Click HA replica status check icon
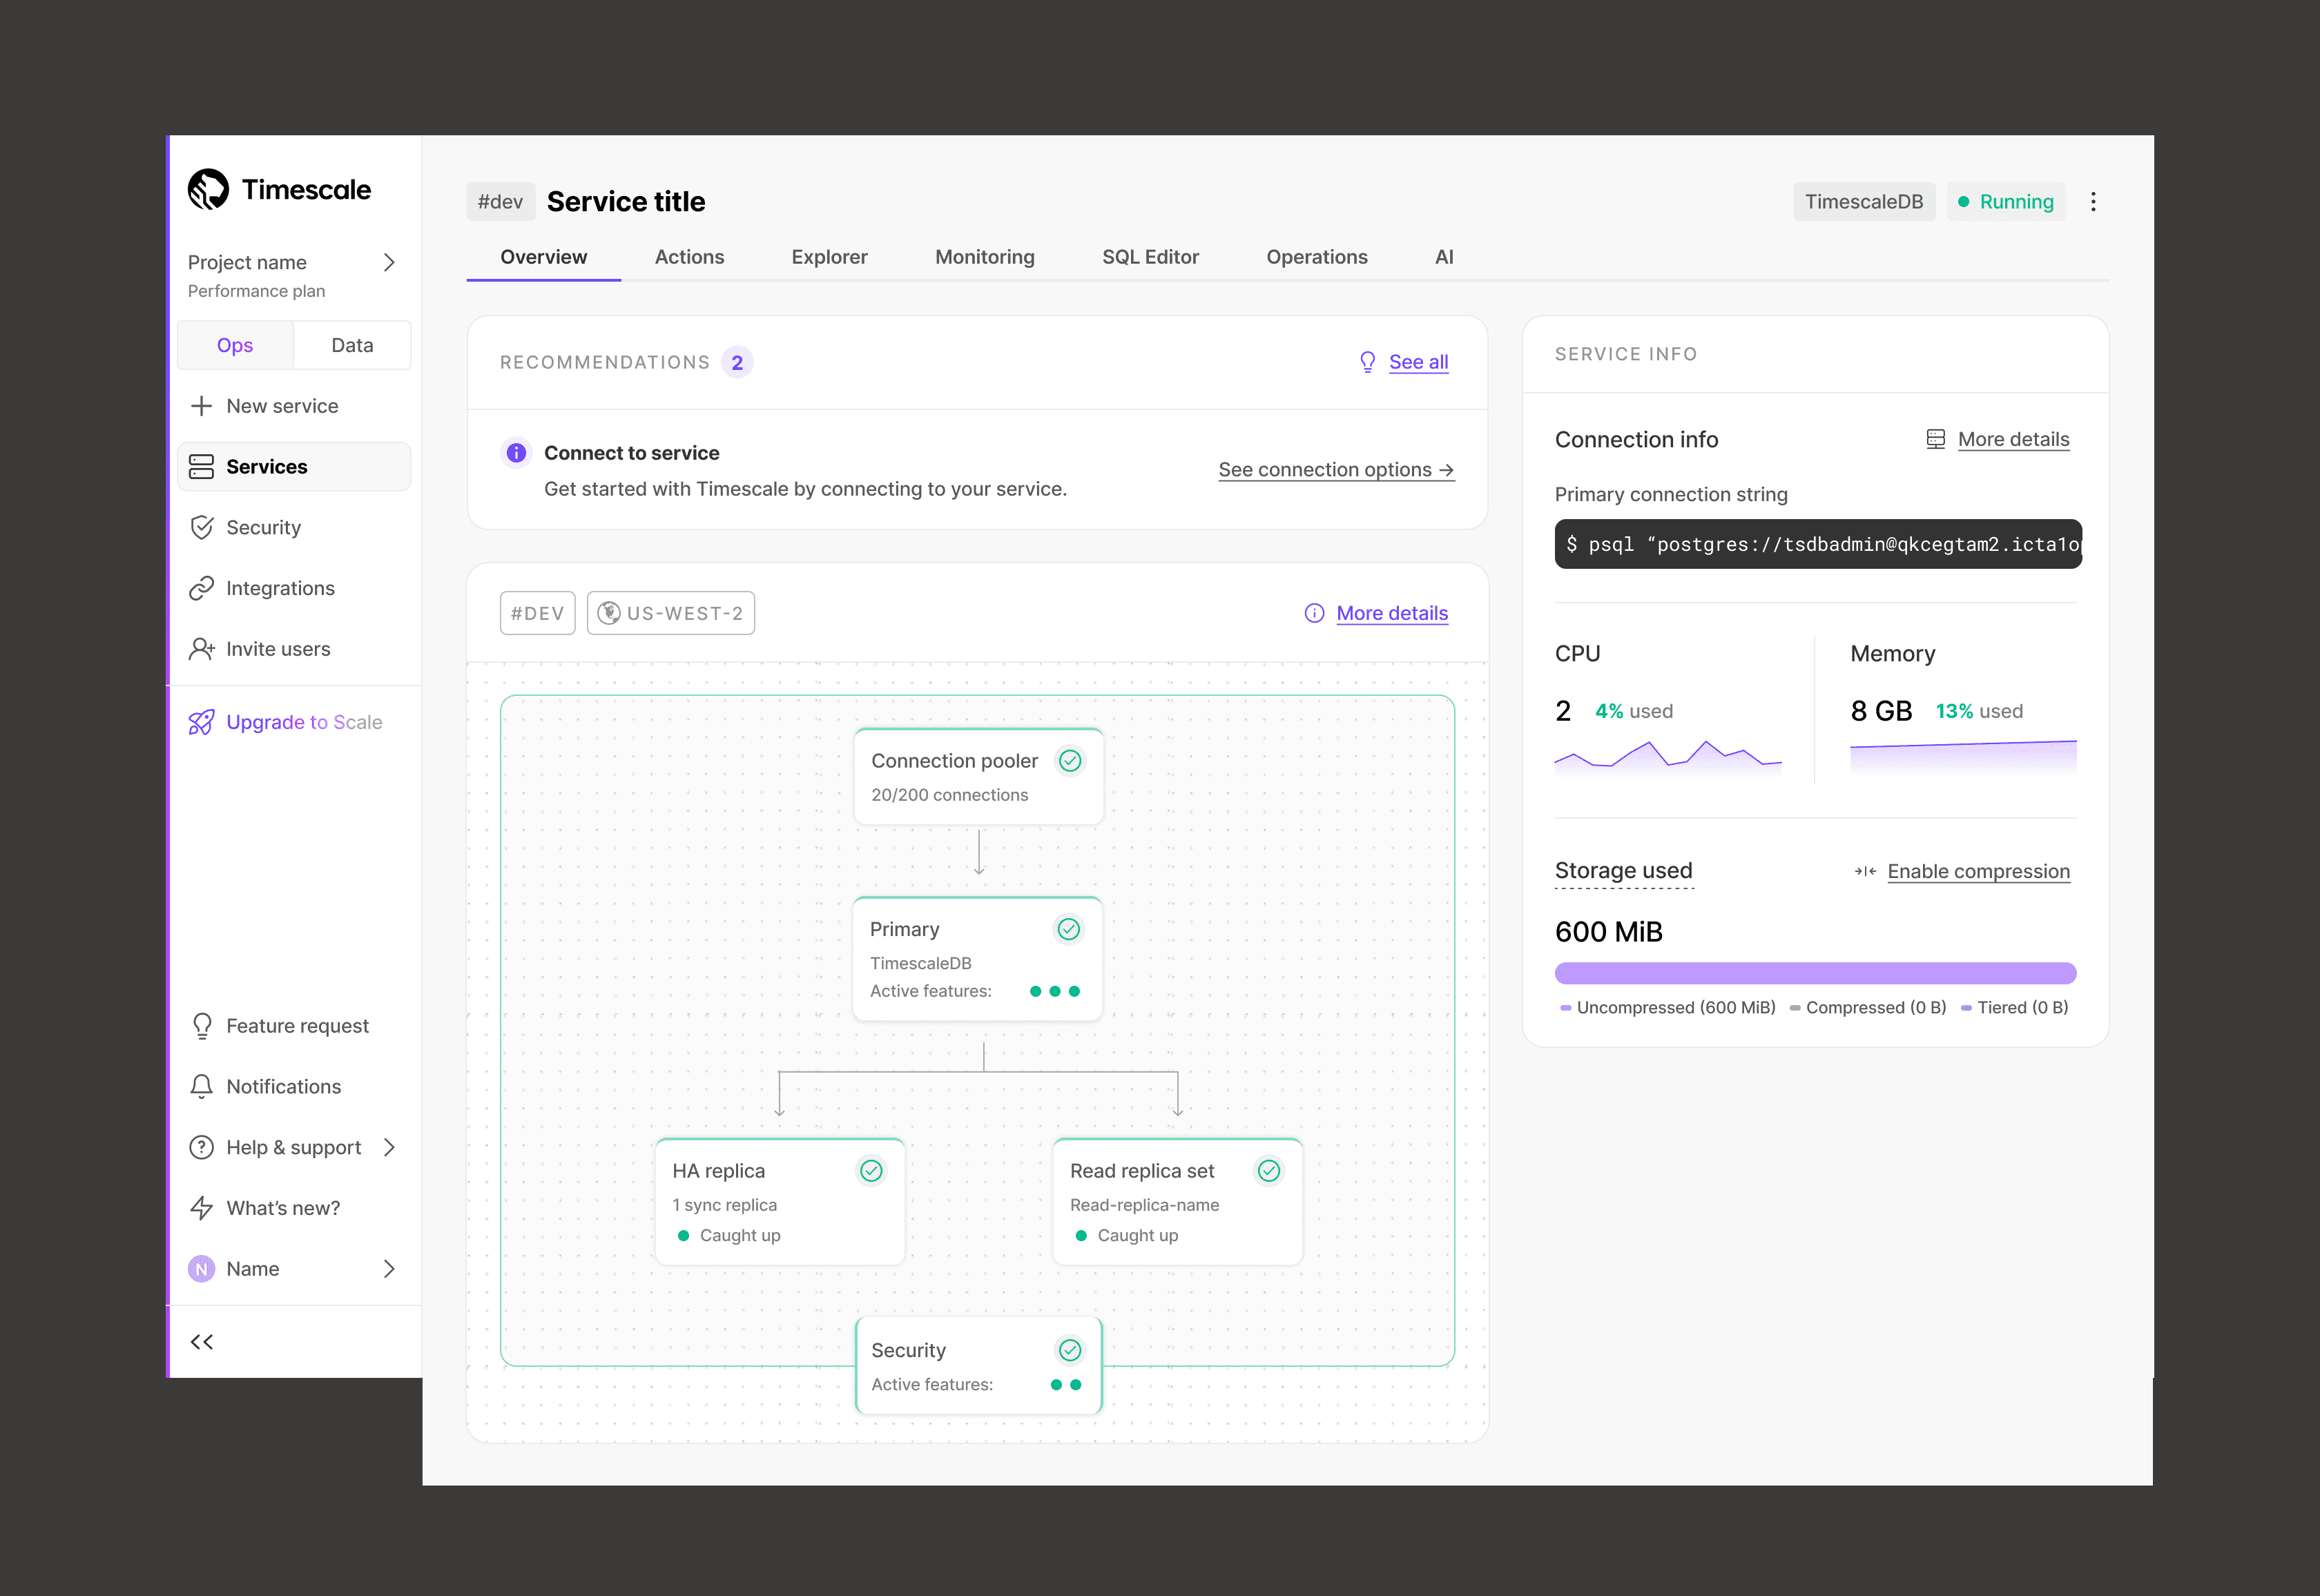Screen dimensions: 2320x1596 point(871,1171)
